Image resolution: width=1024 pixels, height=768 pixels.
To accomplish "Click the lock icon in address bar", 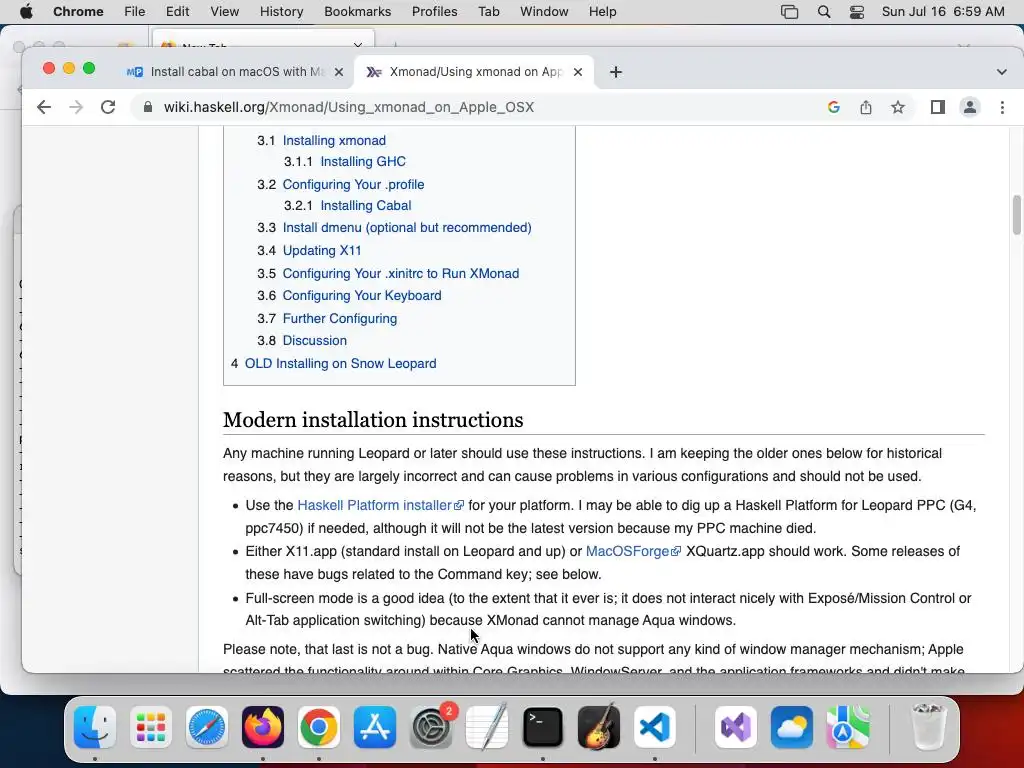I will 148,107.
